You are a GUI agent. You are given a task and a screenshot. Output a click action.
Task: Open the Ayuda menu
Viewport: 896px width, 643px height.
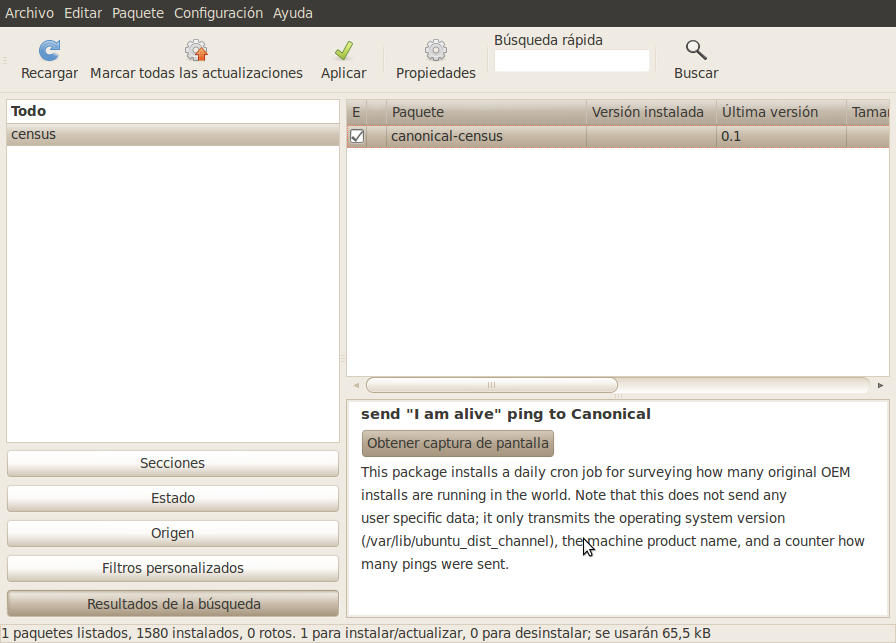293,13
